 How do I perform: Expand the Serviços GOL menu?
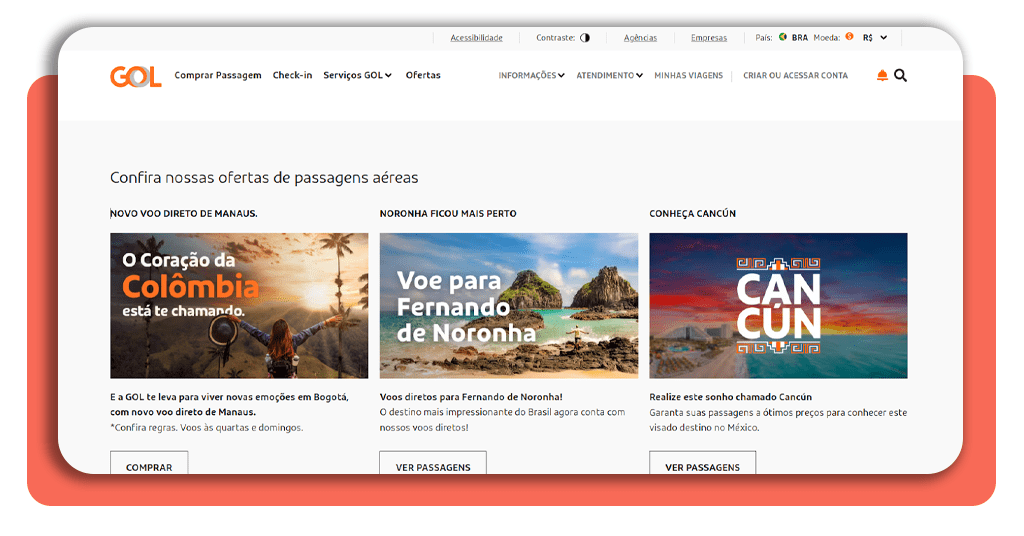(x=357, y=76)
